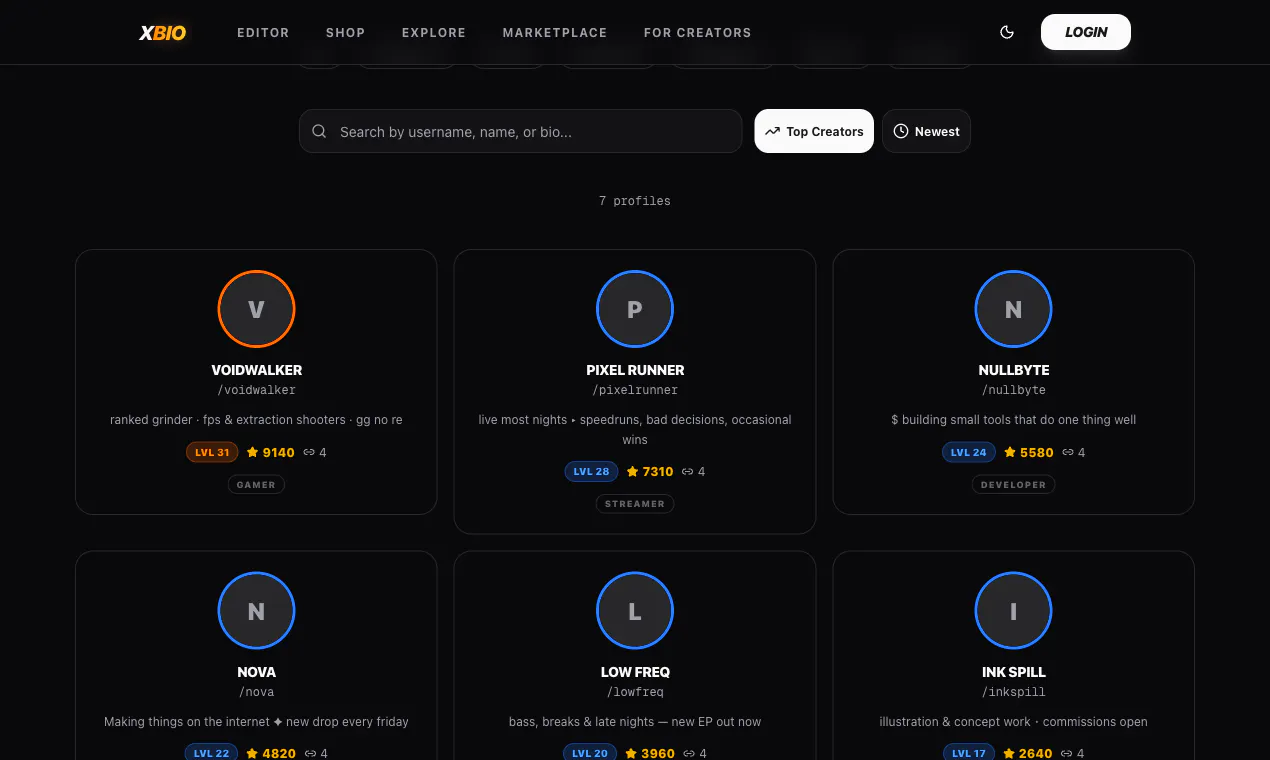Open Nullbyte's avatar circle
Screen dimensions: 1270x760
click(1013, 309)
